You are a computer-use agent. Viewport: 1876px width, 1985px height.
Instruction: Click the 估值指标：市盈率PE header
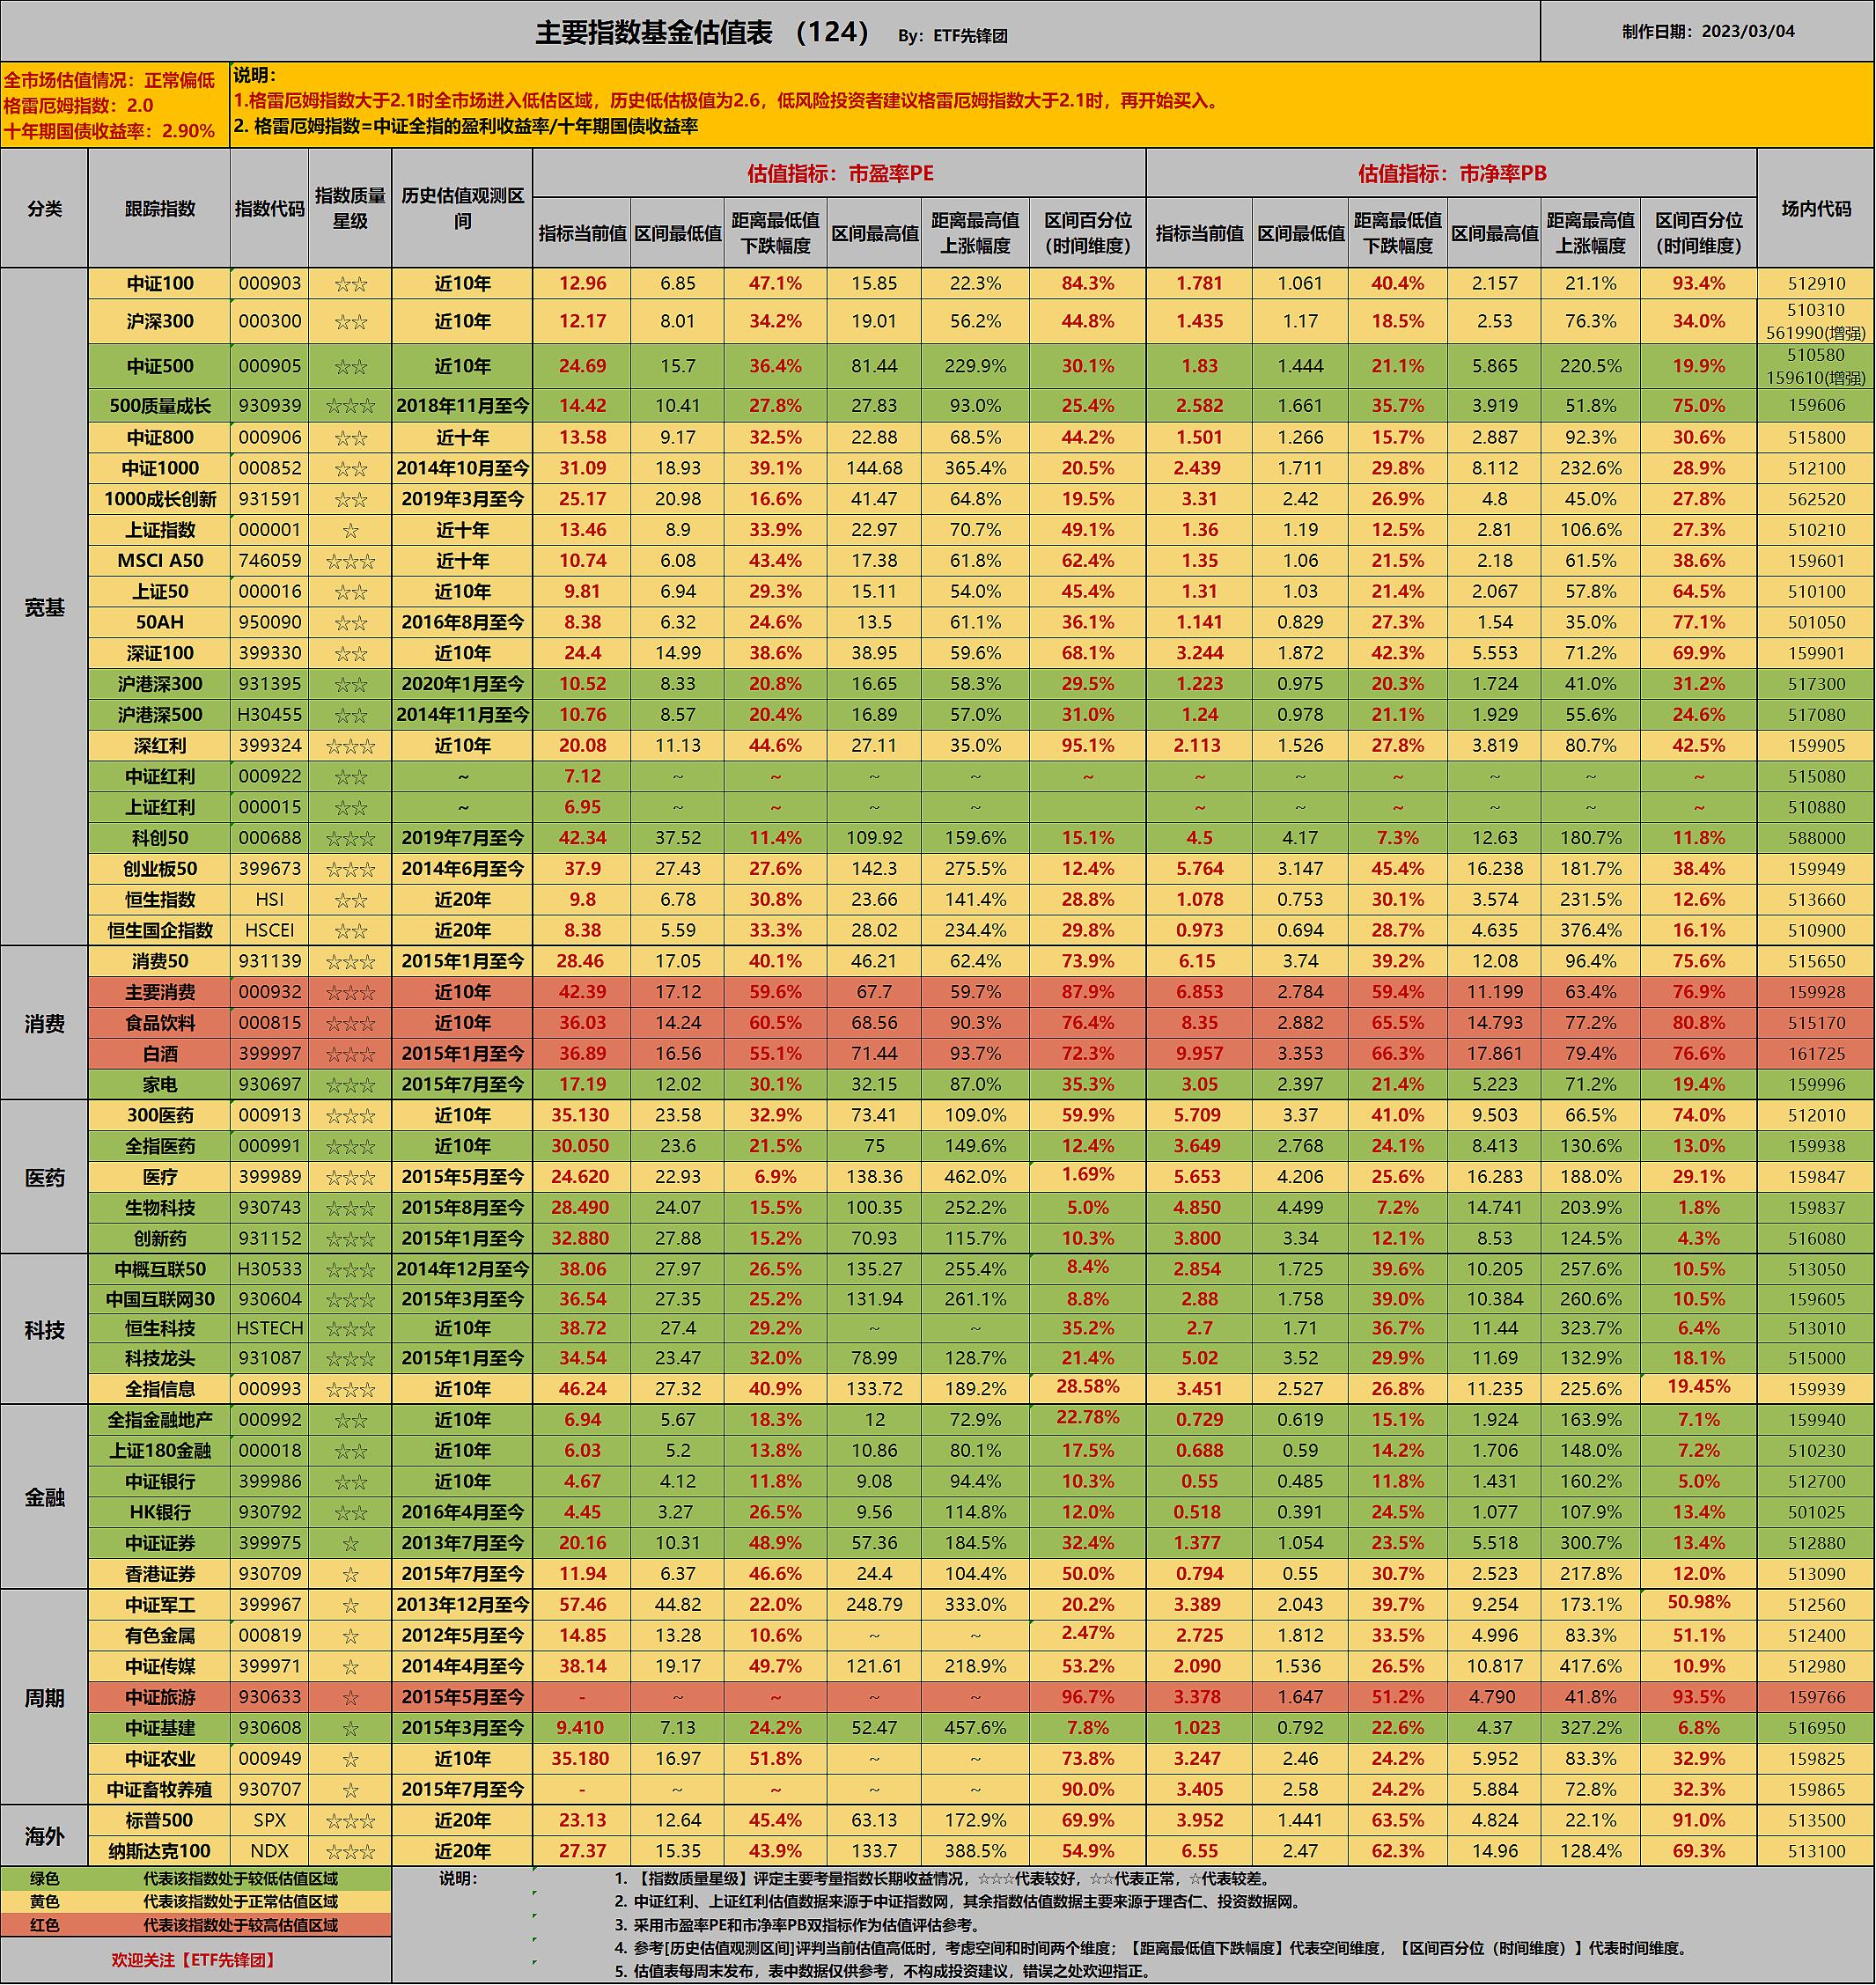coord(840,173)
